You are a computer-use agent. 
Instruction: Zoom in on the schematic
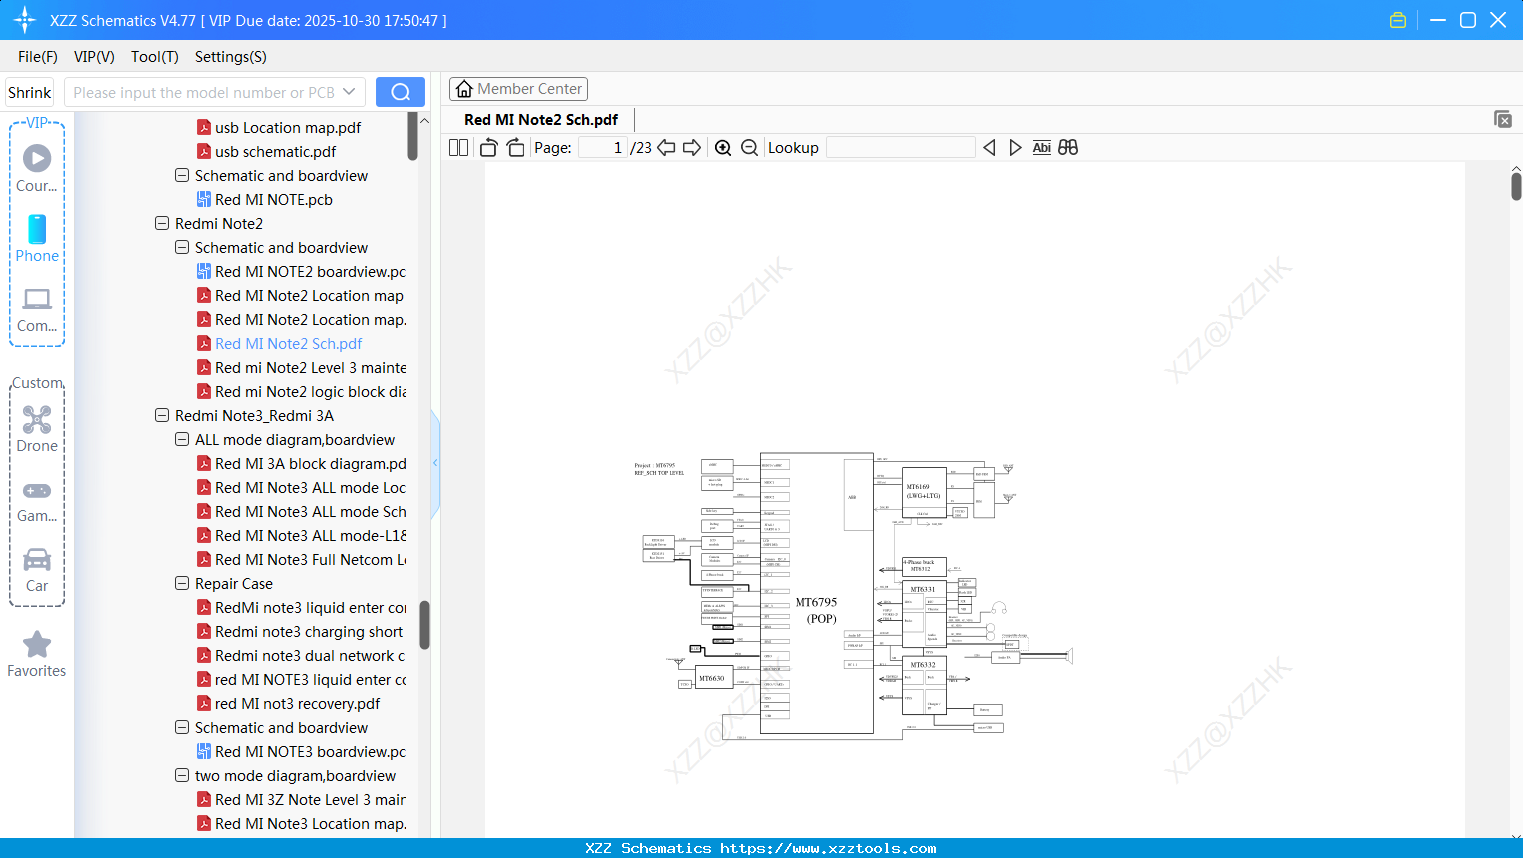[x=723, y=148]
